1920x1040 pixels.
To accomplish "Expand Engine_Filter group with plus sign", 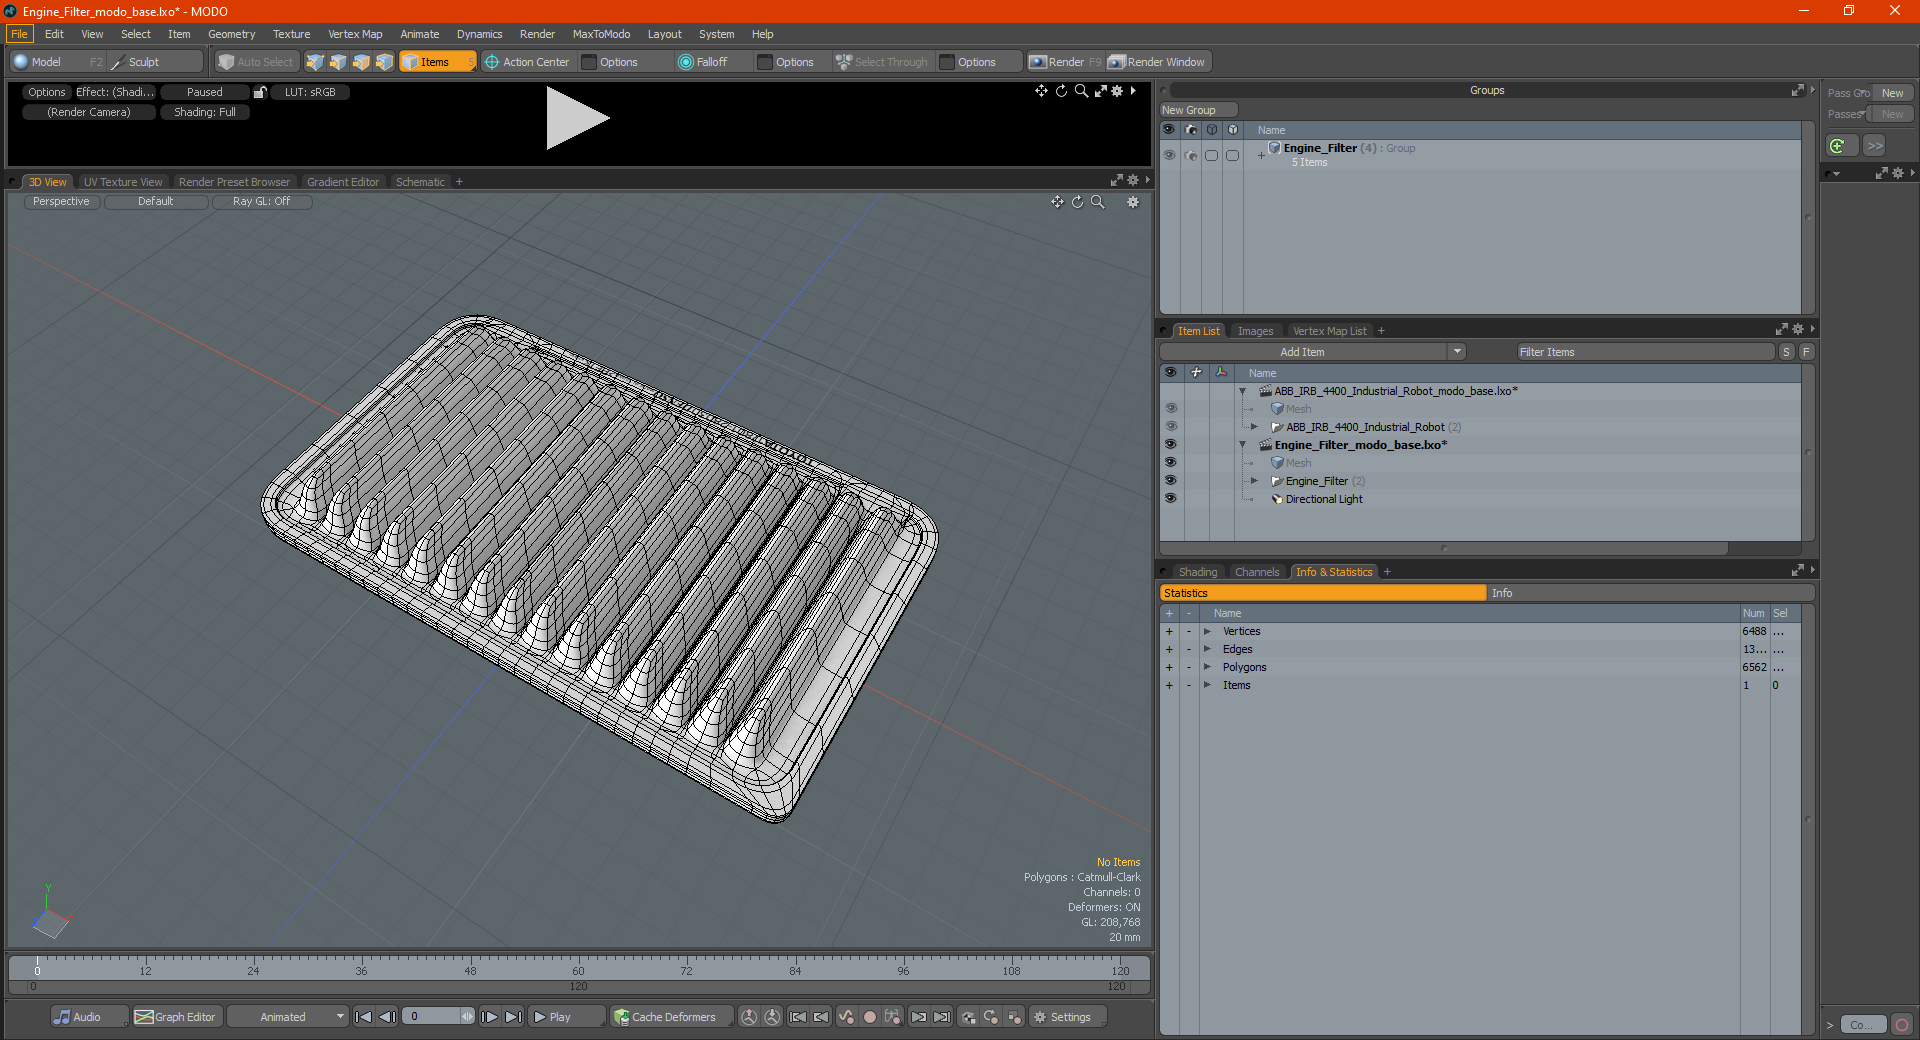I will coord(1261,155).
